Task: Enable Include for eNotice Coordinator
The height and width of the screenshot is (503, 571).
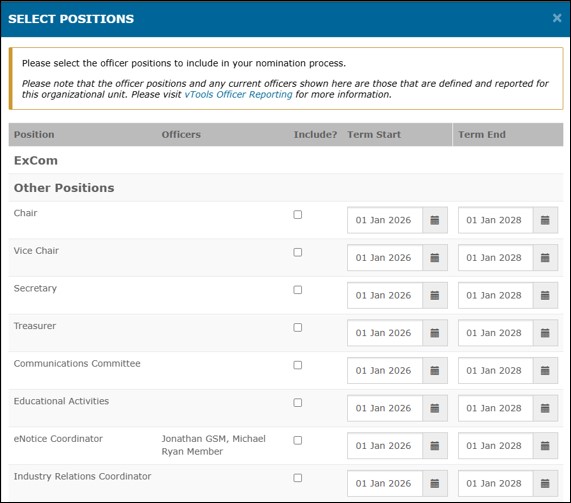Action: click(298, 440)
